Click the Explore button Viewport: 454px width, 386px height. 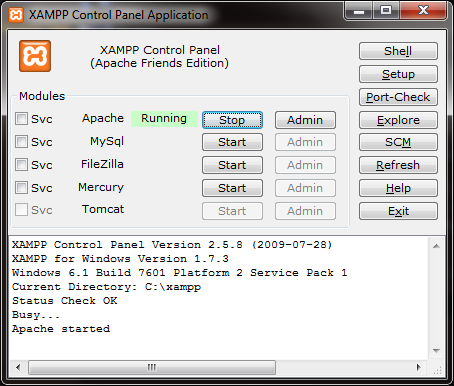[398, 120]
